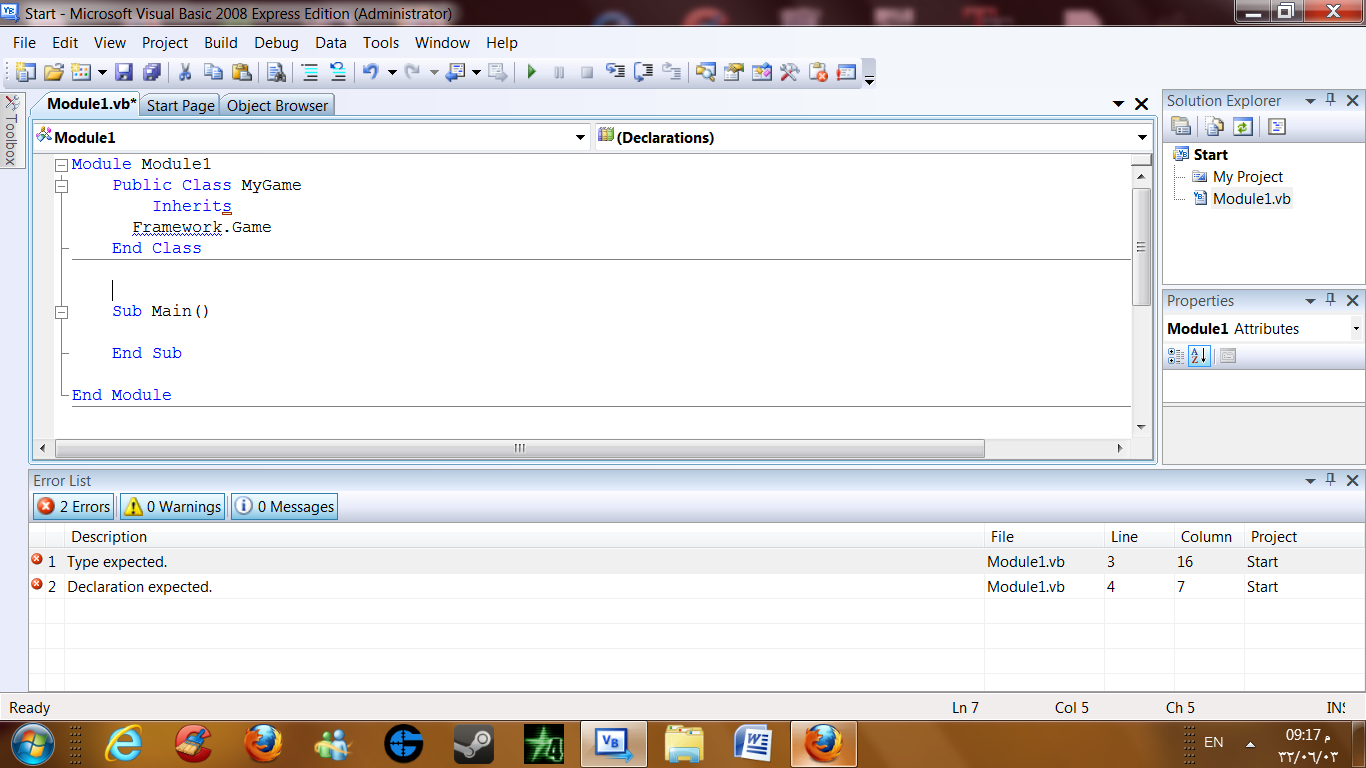
Task: Click the Undo arrow icon
Action: 371,72
